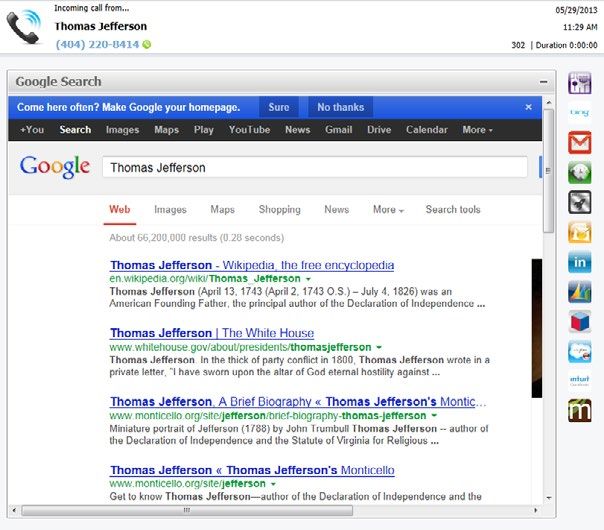Click caller name Thomas Jefferson
This screenshot has width=604, height=530.
[101, 26]
